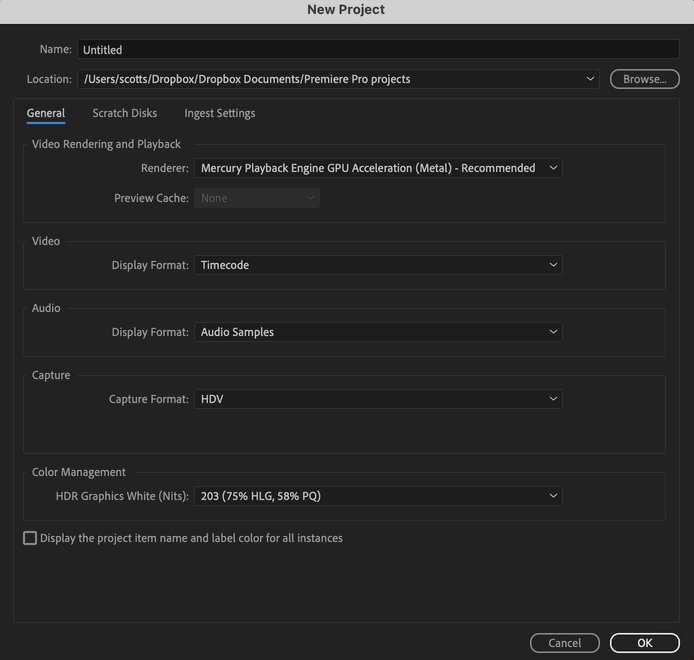Screen dimensions: 694x660
Task: Click the "Audio" section label
Action: [x=46, y=308]
